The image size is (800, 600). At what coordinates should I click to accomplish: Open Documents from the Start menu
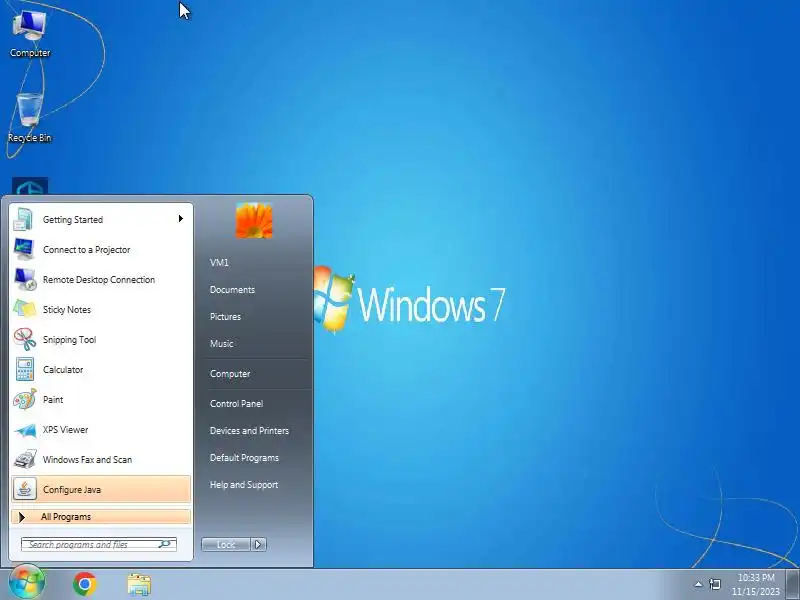pos(232,290)
